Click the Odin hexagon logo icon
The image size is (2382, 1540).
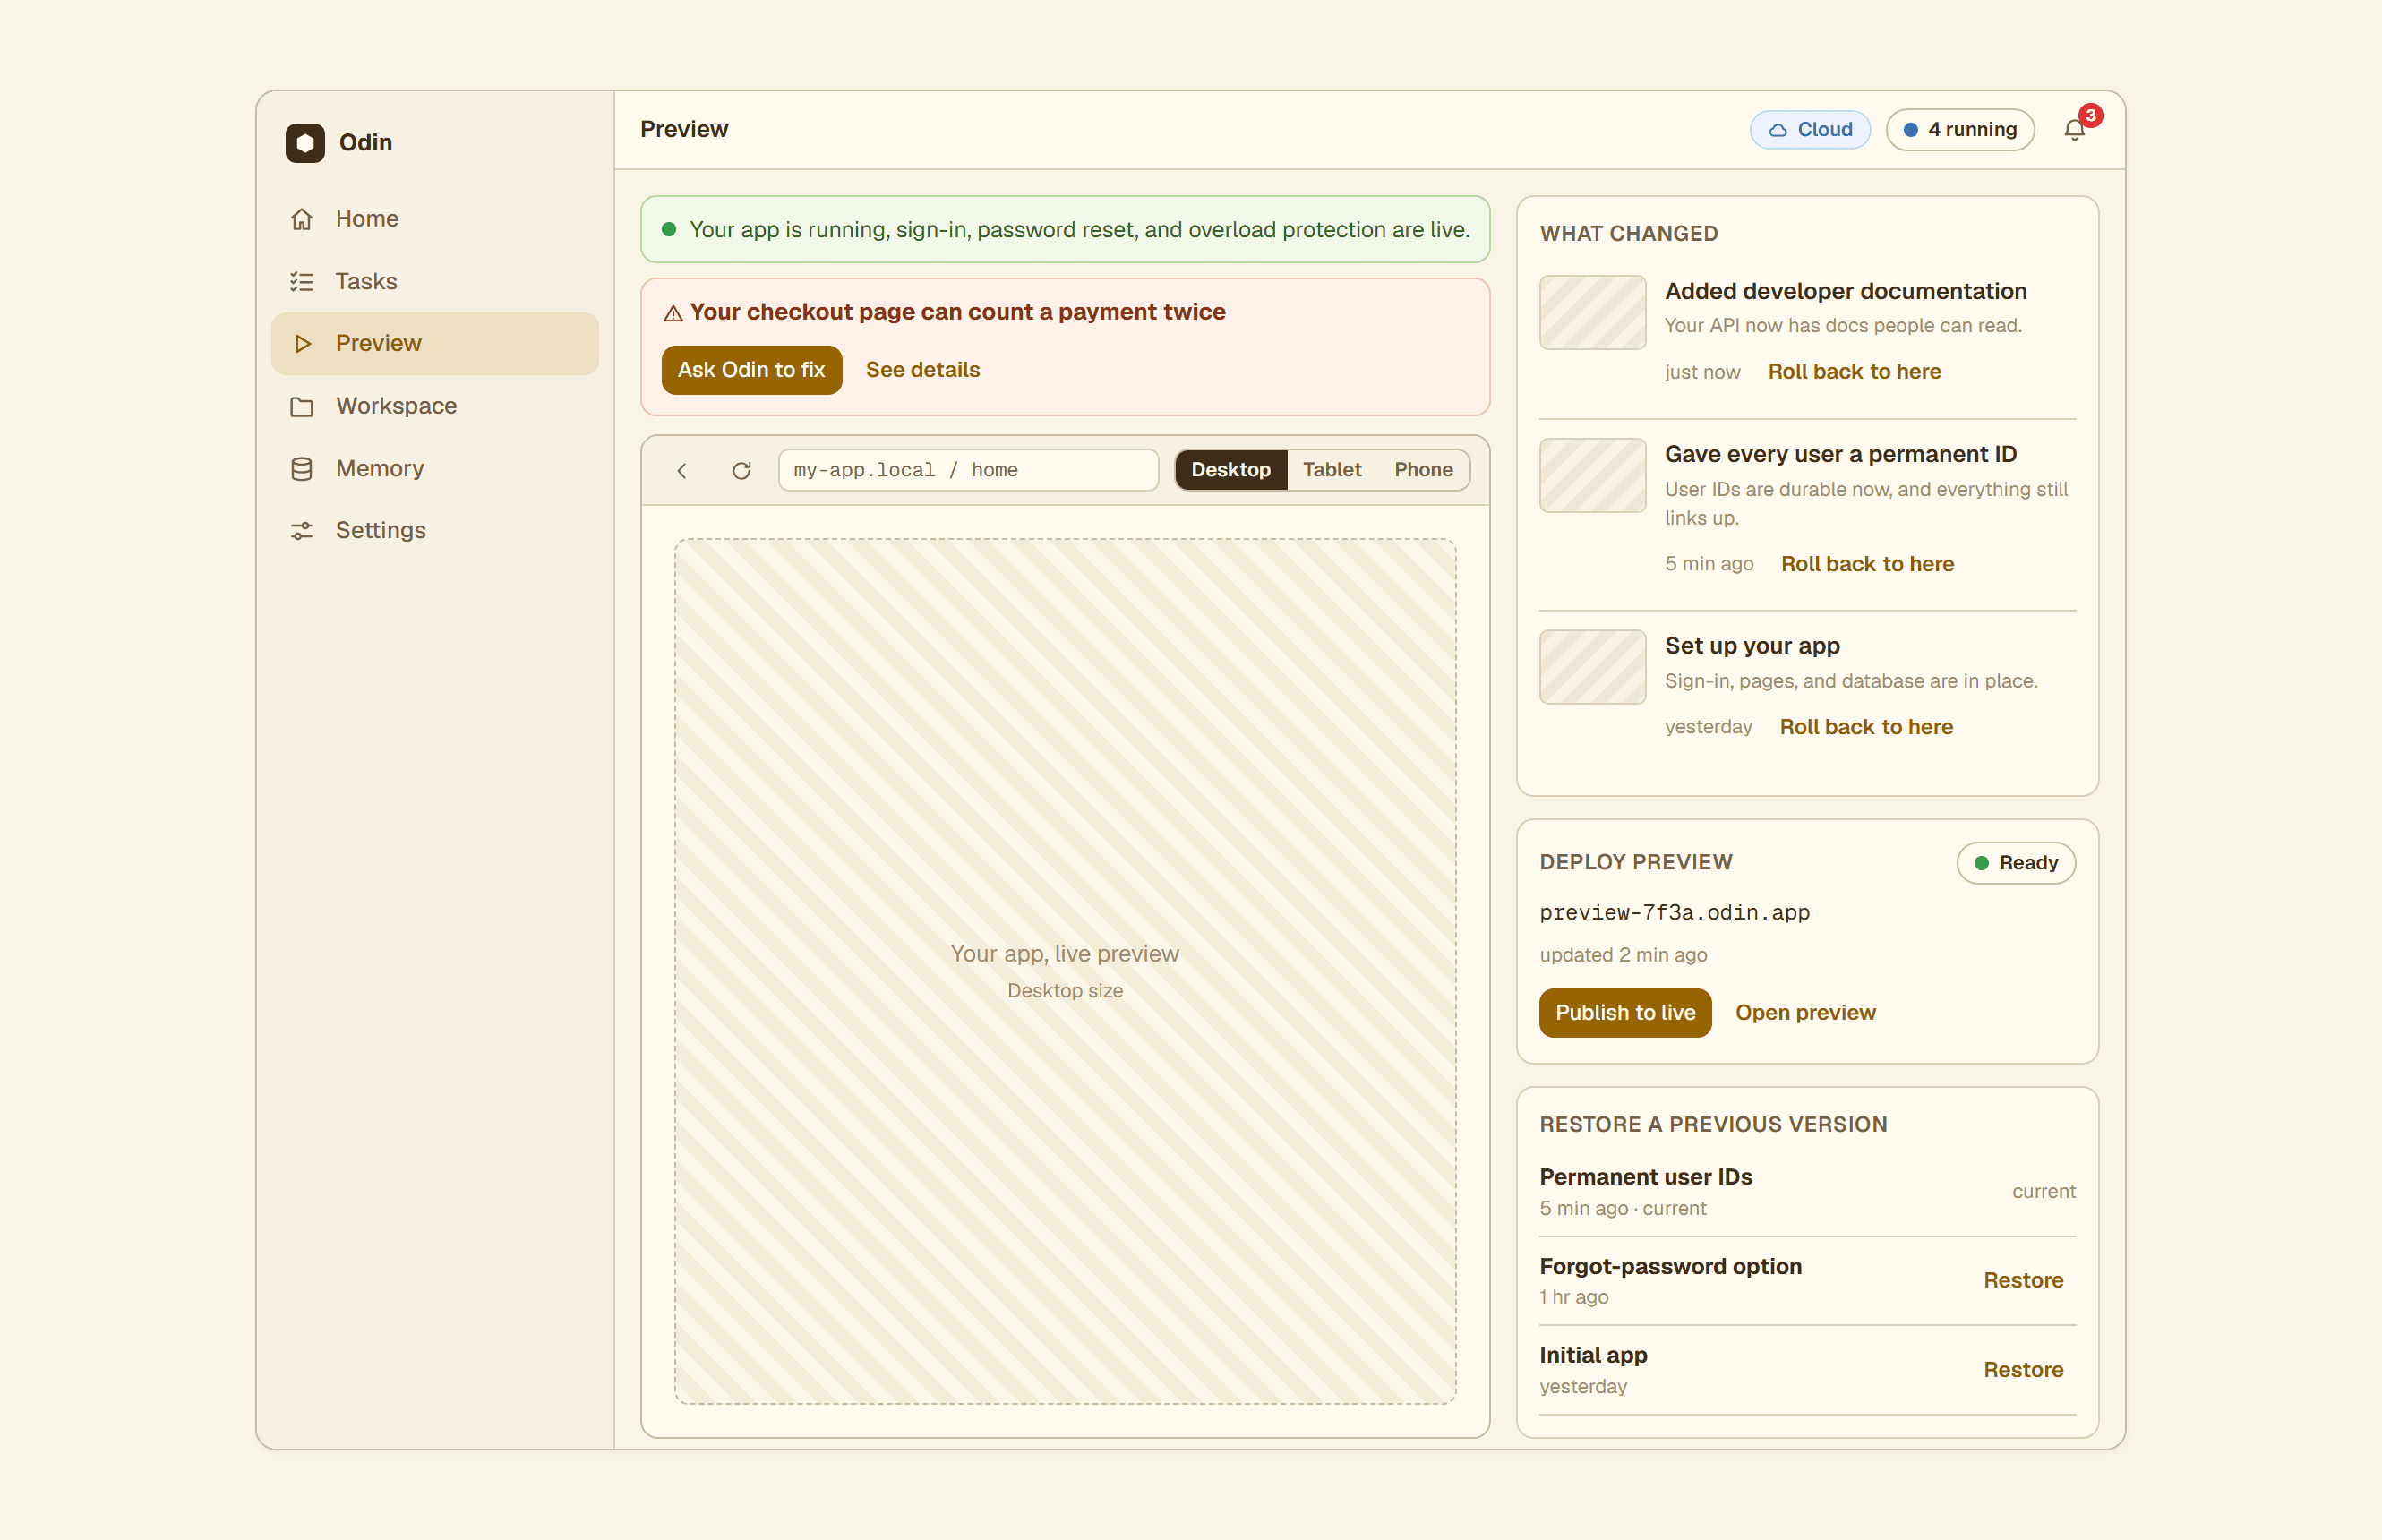click(305, 142)
